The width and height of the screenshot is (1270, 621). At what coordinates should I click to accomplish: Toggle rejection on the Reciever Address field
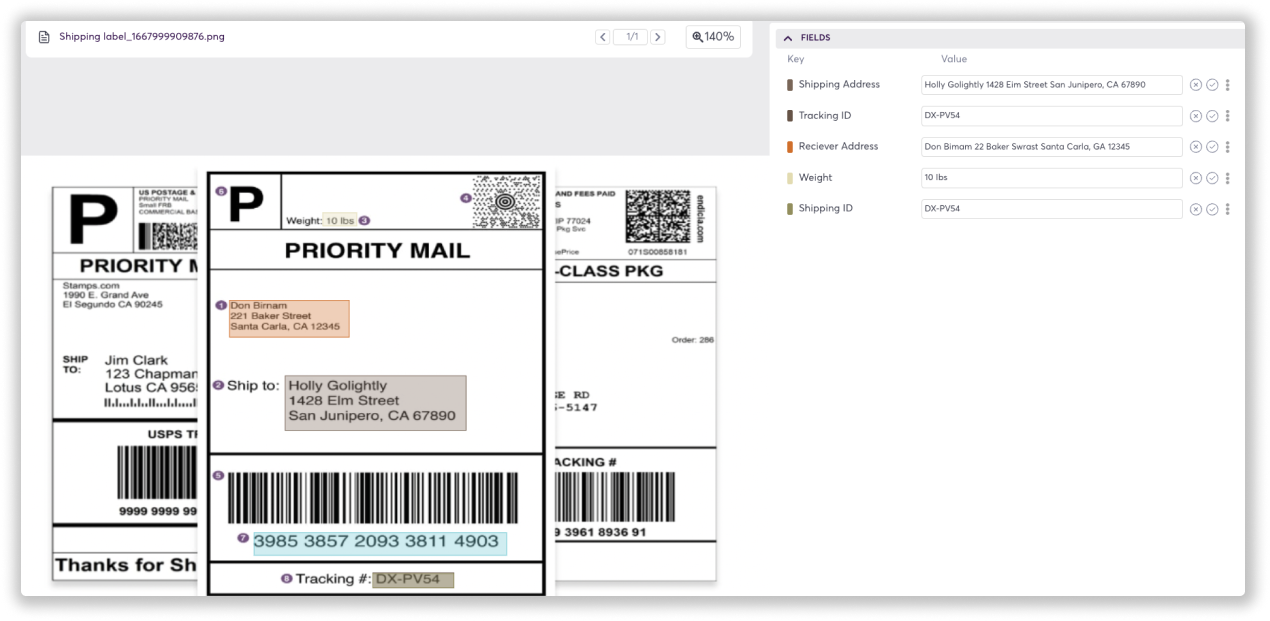(1196, 146)
